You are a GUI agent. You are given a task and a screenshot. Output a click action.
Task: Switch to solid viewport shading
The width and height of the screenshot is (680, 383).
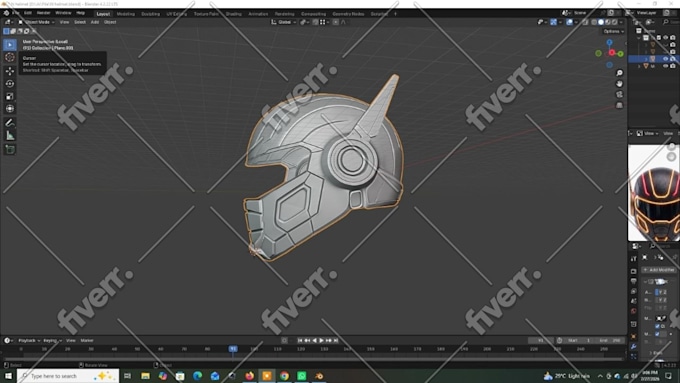(601, 22)
